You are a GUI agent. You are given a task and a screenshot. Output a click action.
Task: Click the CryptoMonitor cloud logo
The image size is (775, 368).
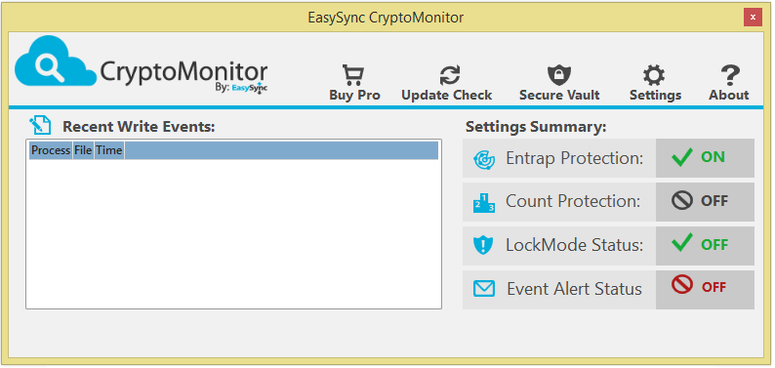tap(55, 61)
